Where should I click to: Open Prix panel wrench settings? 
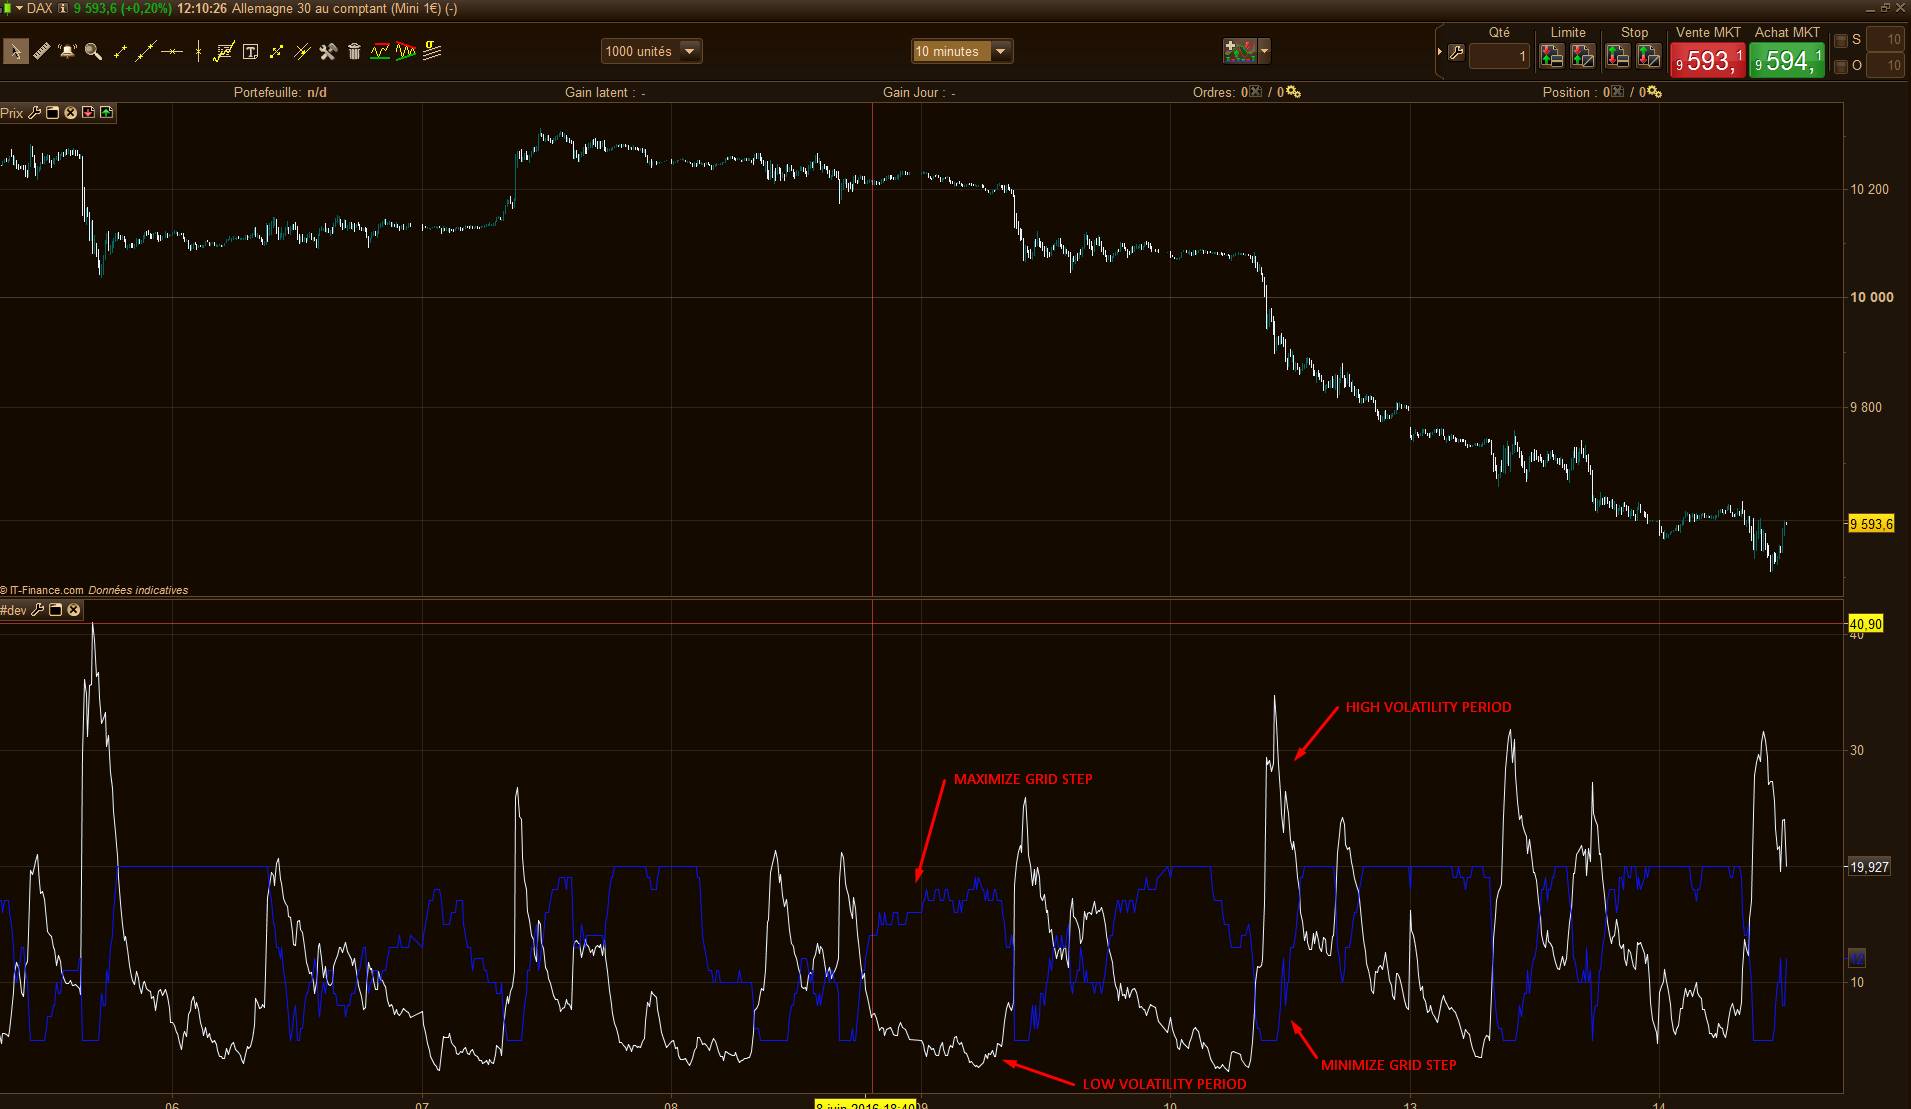(x=35, y=113)
